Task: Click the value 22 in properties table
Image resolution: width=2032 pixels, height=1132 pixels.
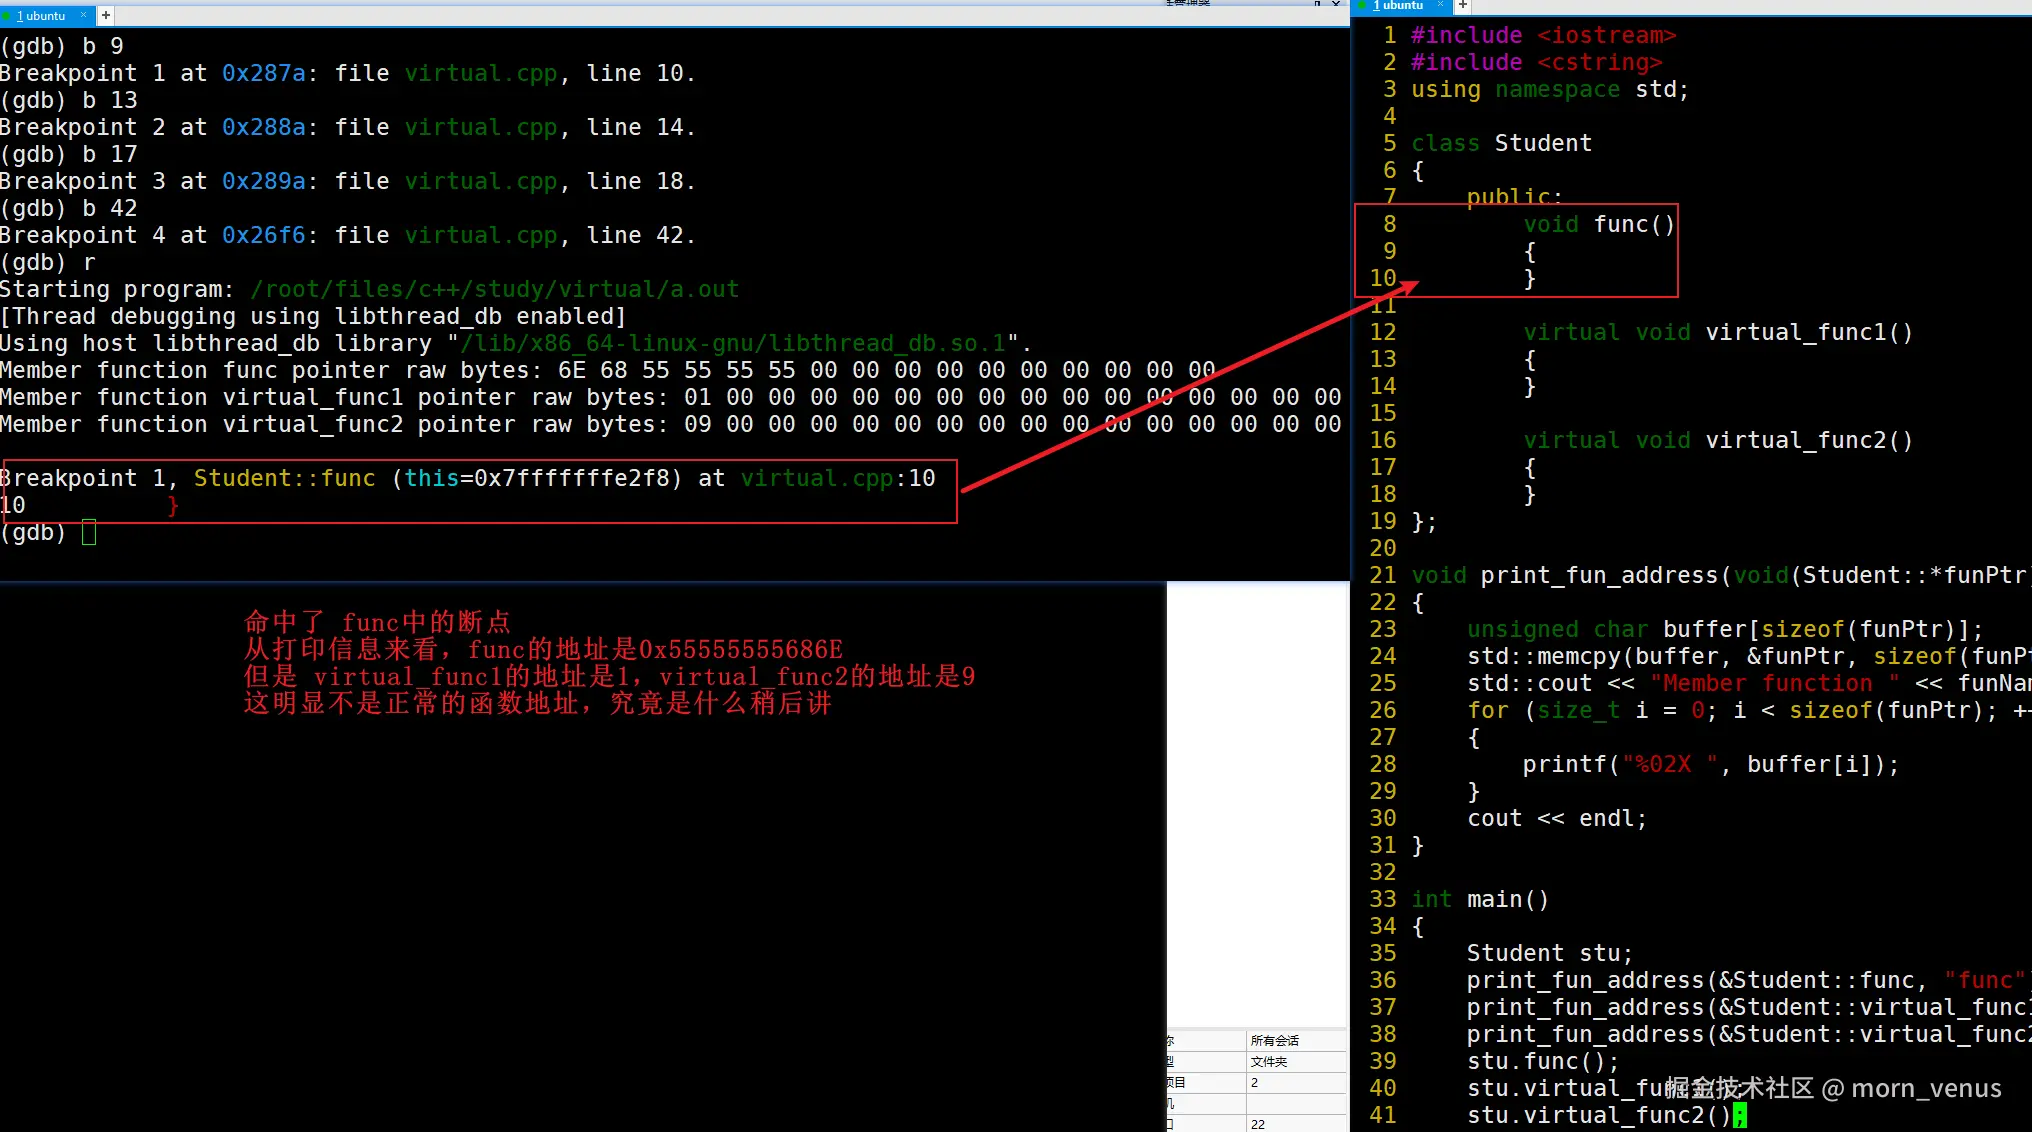Action: [1258, 1124]
